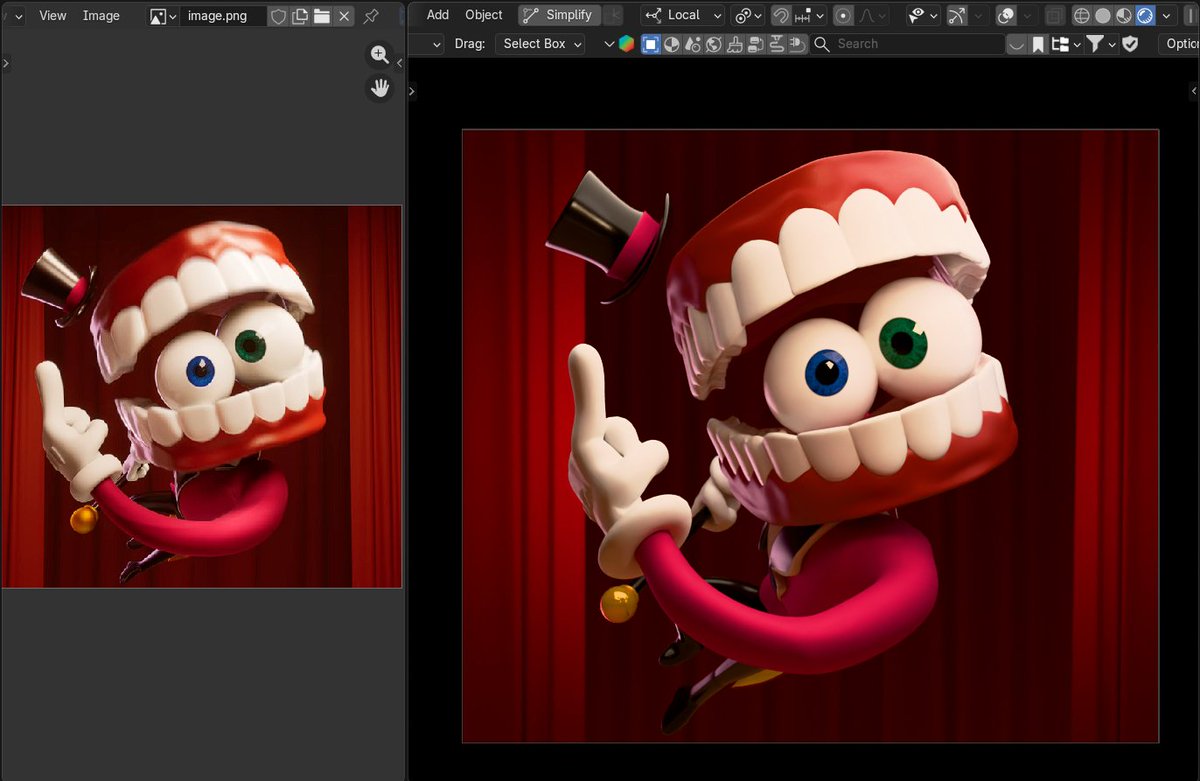Click the droplets icon
This screenshot has width=1200, height=781.
[x=693, y=44]
